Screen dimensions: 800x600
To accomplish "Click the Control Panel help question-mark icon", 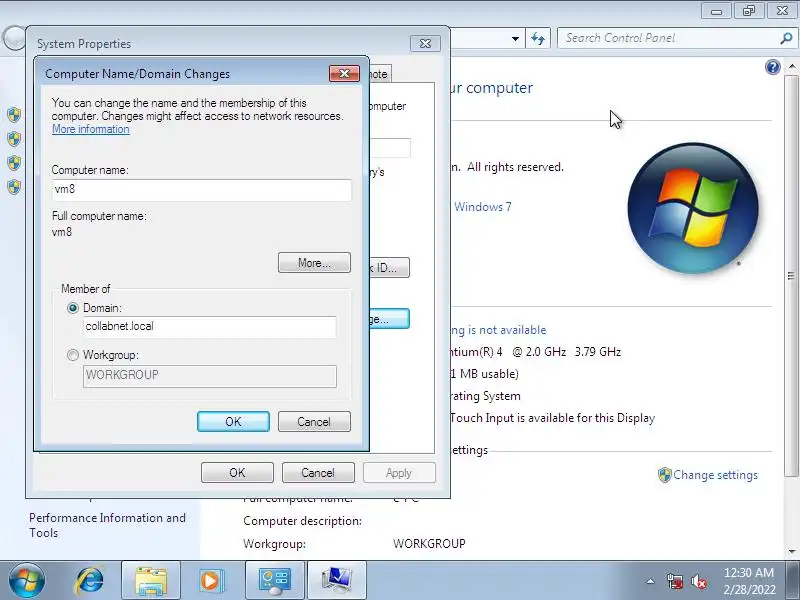I will 772,67.
